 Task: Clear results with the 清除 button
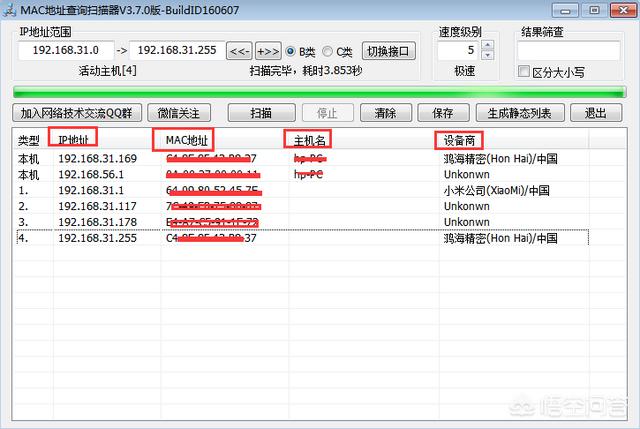[386, 113]
